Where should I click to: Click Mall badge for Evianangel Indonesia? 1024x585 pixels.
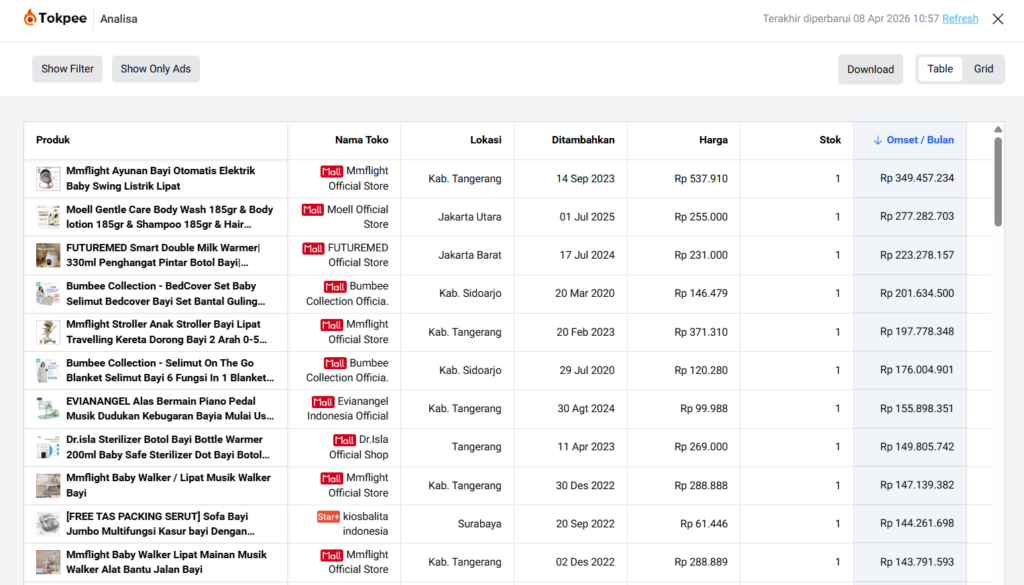point(323,402)
